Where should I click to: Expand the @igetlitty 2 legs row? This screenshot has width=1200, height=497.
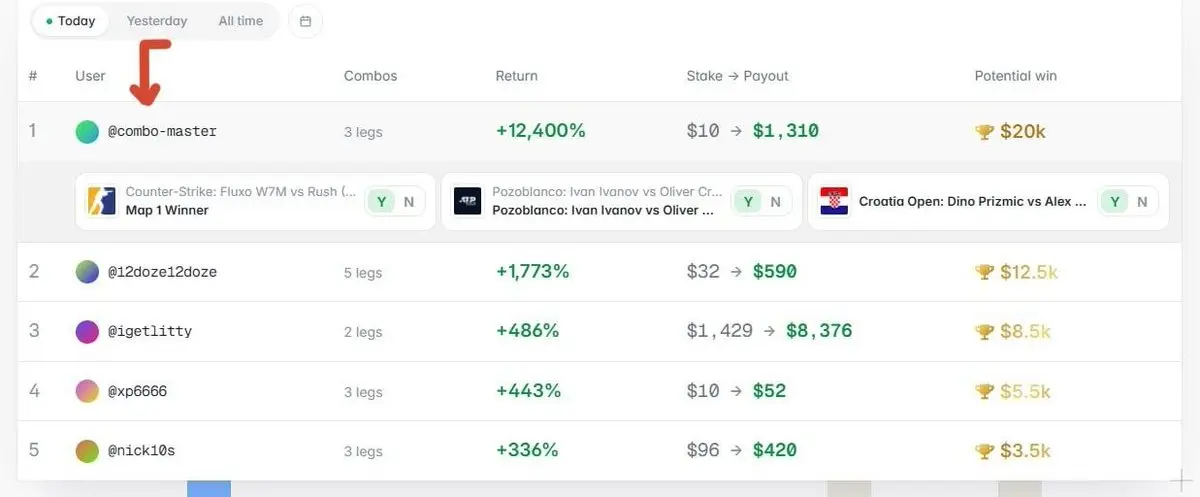599,331
